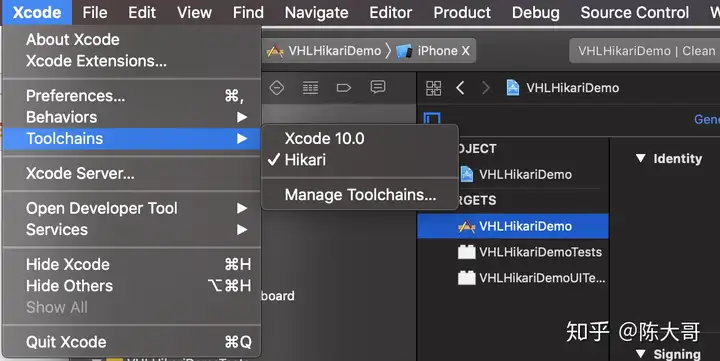Open the report navigator speech-bubble icon
The width and height of the screenshot is (720, 361).
[377, 87]
